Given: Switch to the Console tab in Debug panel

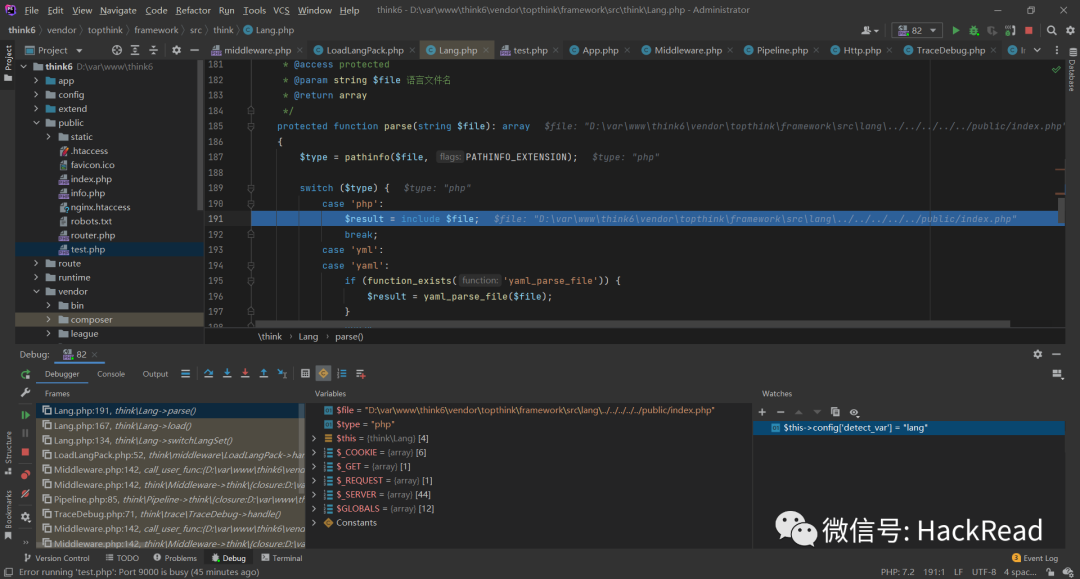Looking at the screenshot, I should click(x=111, y=374).
